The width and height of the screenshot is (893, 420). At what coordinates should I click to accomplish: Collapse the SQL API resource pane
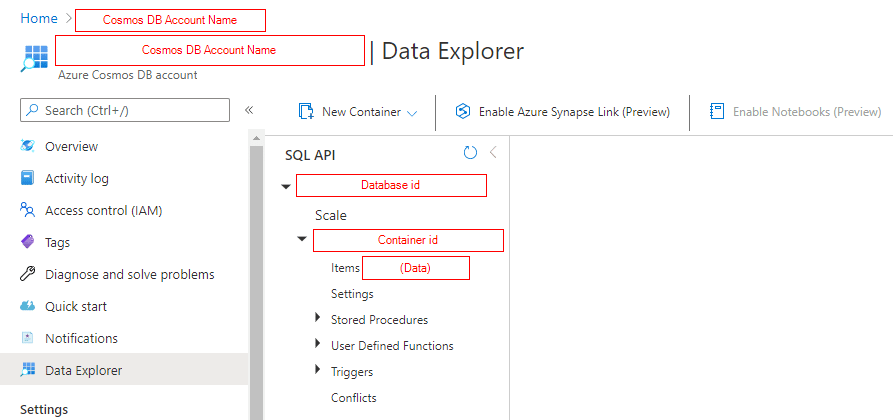coord(493,152)
